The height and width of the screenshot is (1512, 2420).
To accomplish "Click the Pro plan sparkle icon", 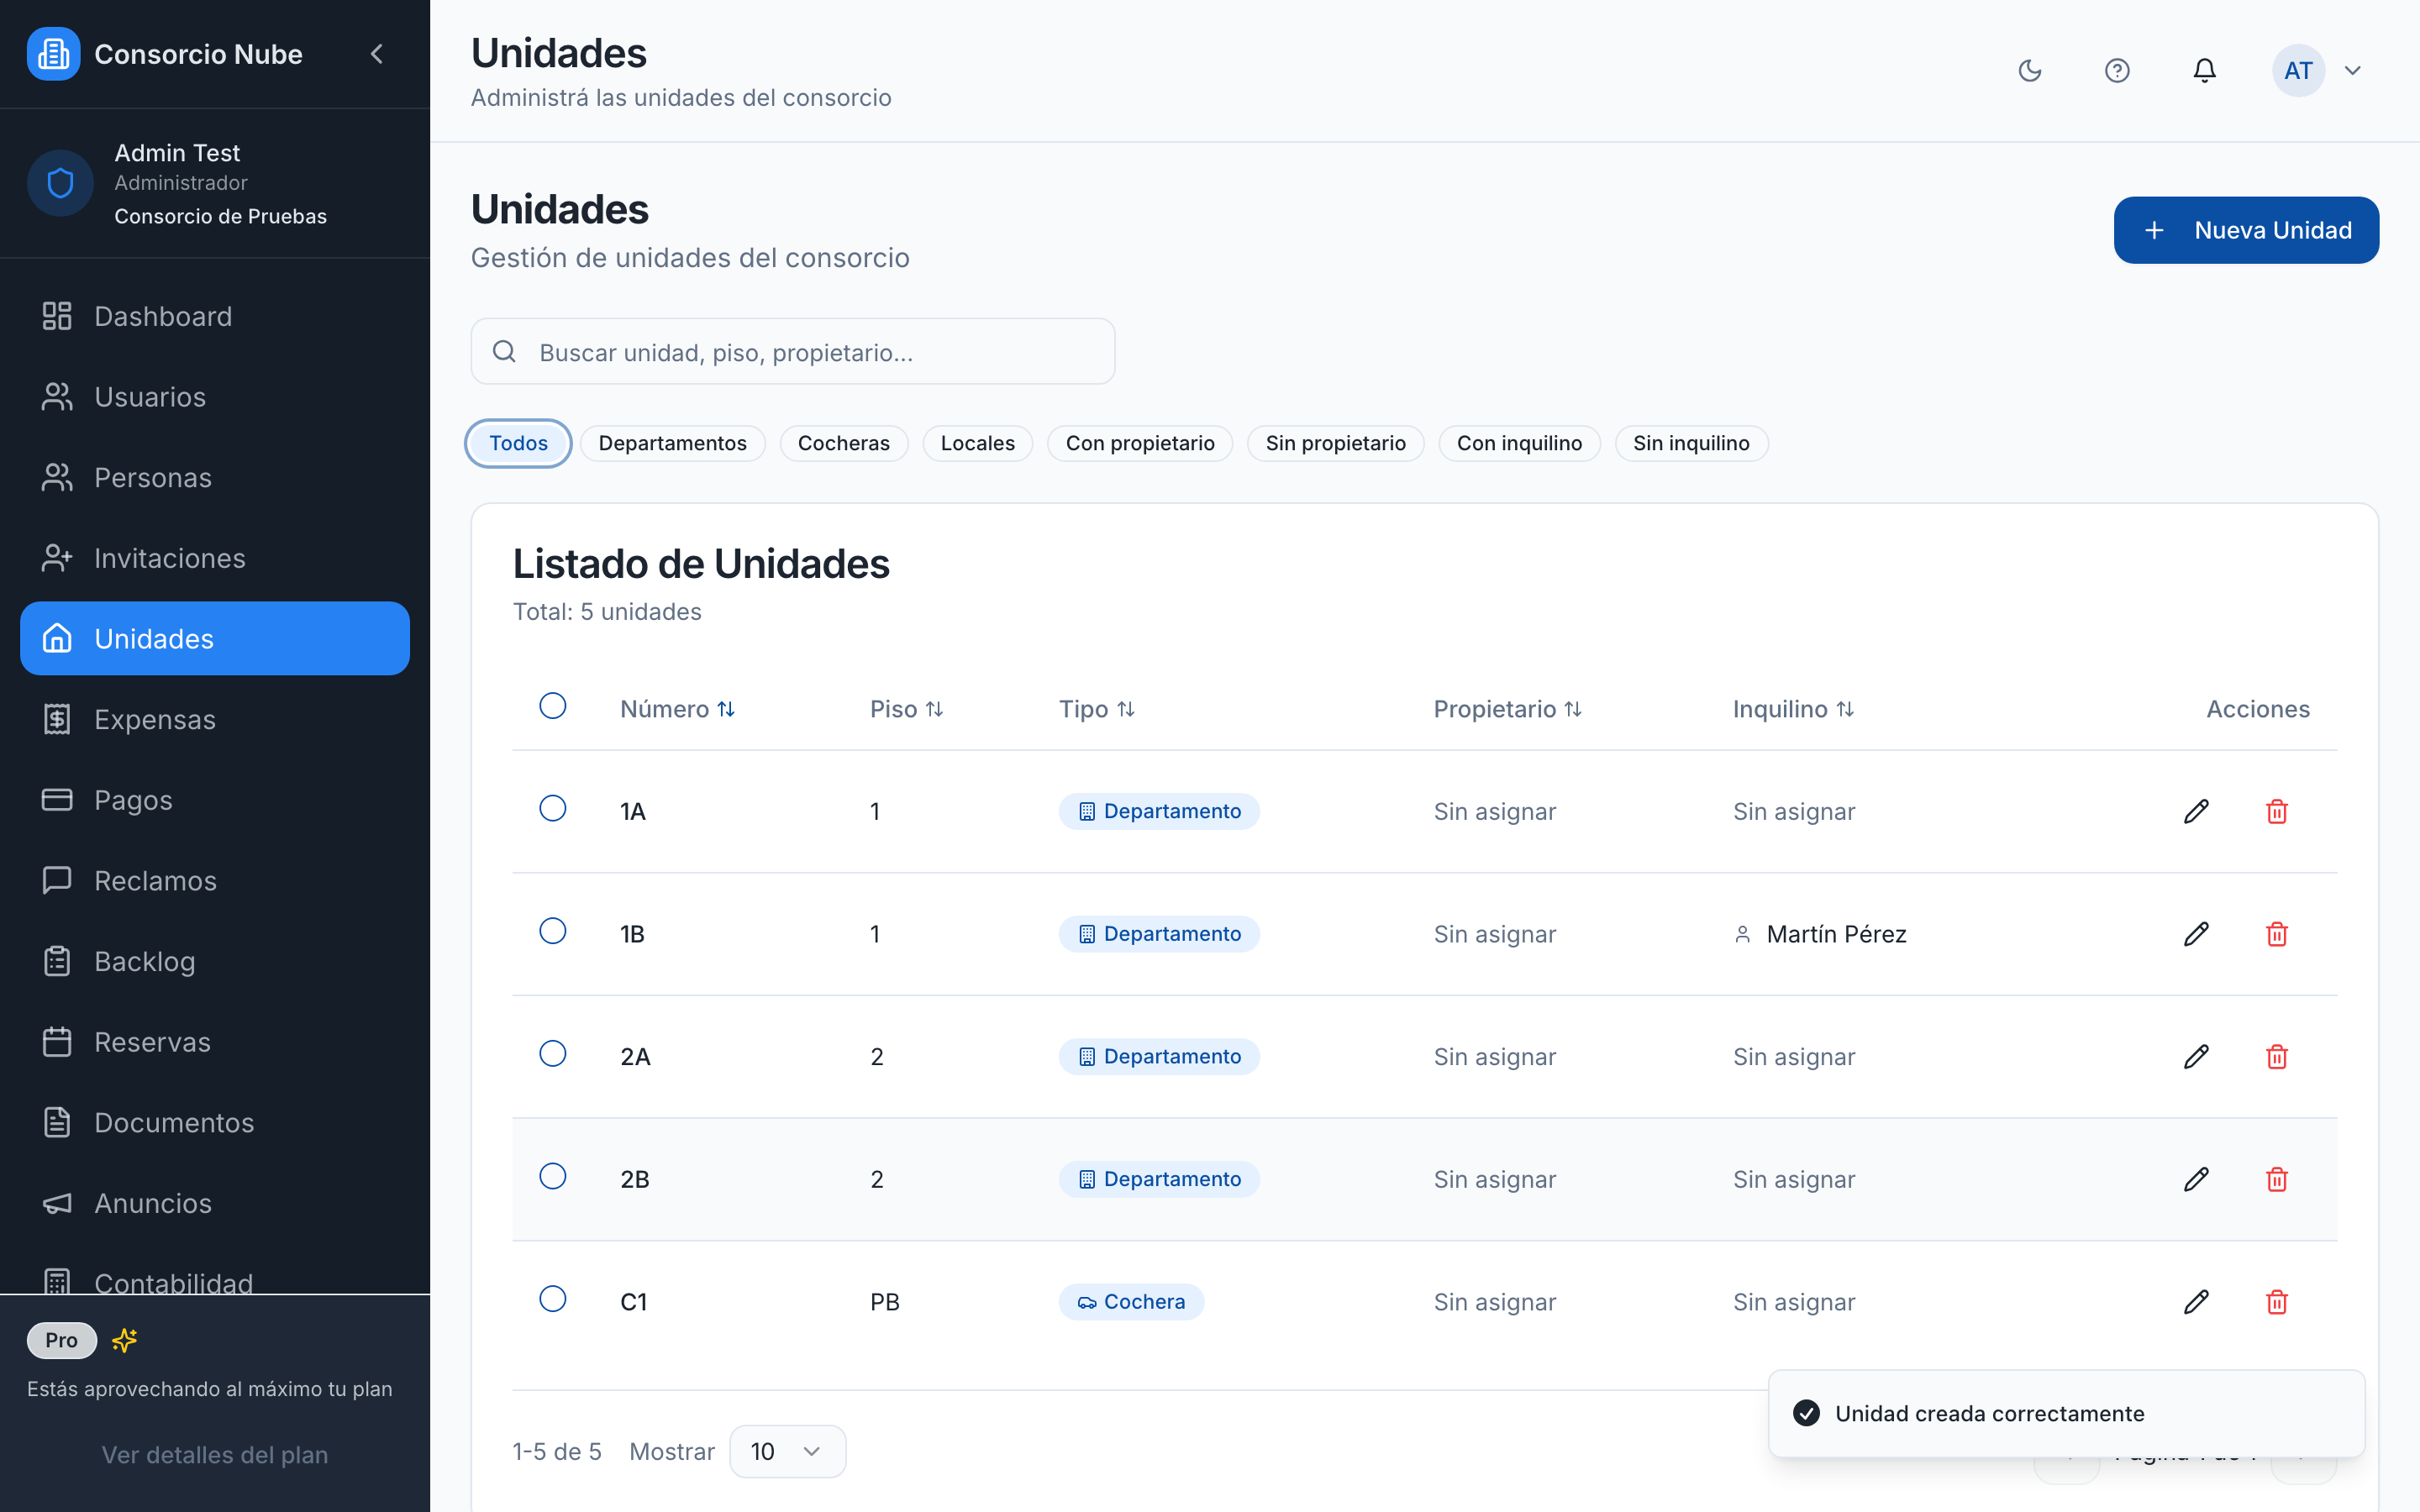I will click(125, 1340).
